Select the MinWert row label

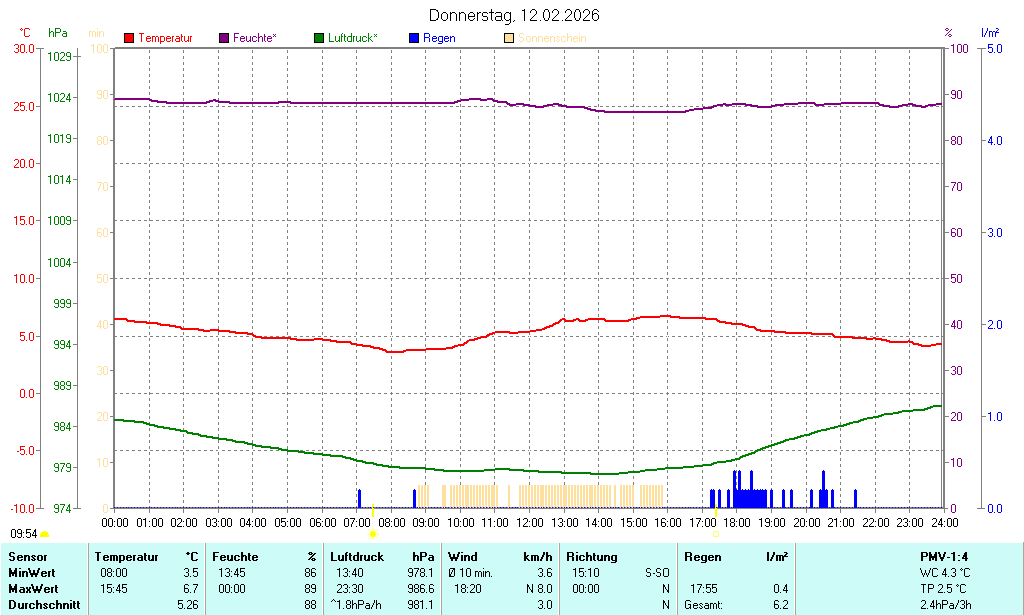(x=32, y=573)
